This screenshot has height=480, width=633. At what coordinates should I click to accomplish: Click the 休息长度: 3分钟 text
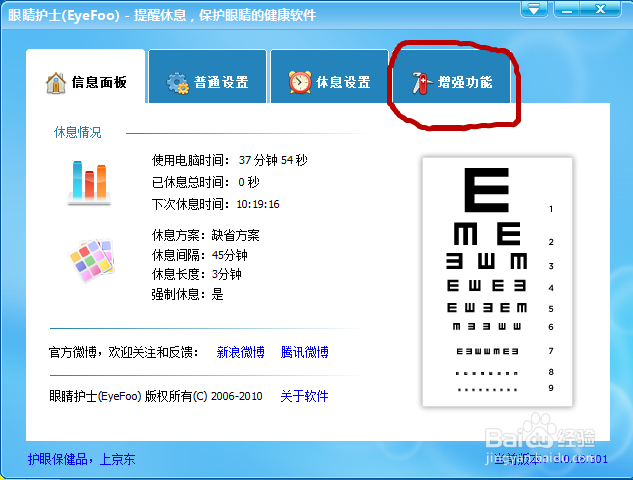pos(196,275)
